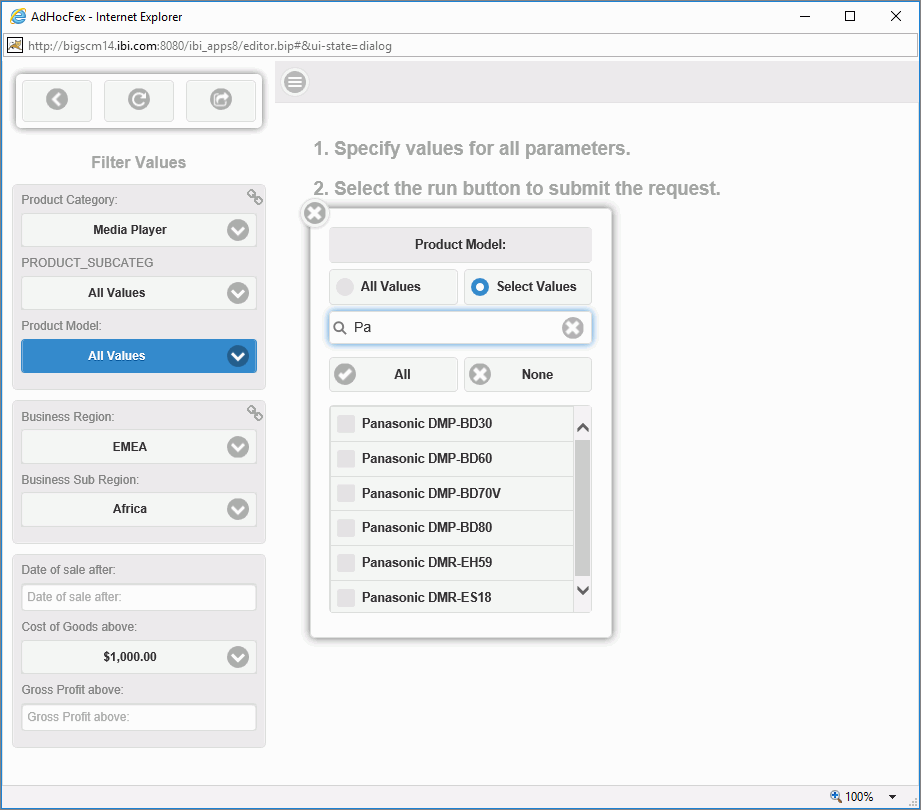This screenshot has height=810, width=921.
Task: Click the back arrow icon in the toolbar
Action: click(x=56, y=100)
